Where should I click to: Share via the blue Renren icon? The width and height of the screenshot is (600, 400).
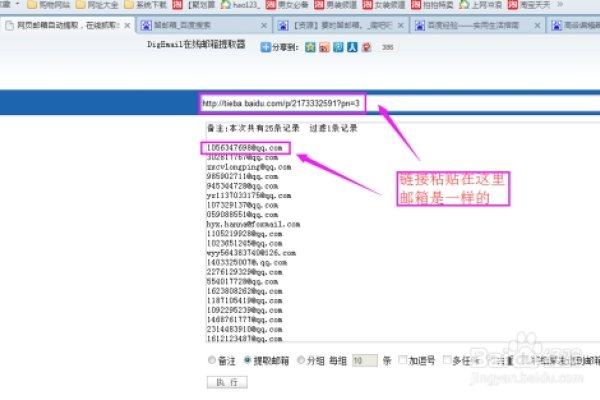[352, 47]
